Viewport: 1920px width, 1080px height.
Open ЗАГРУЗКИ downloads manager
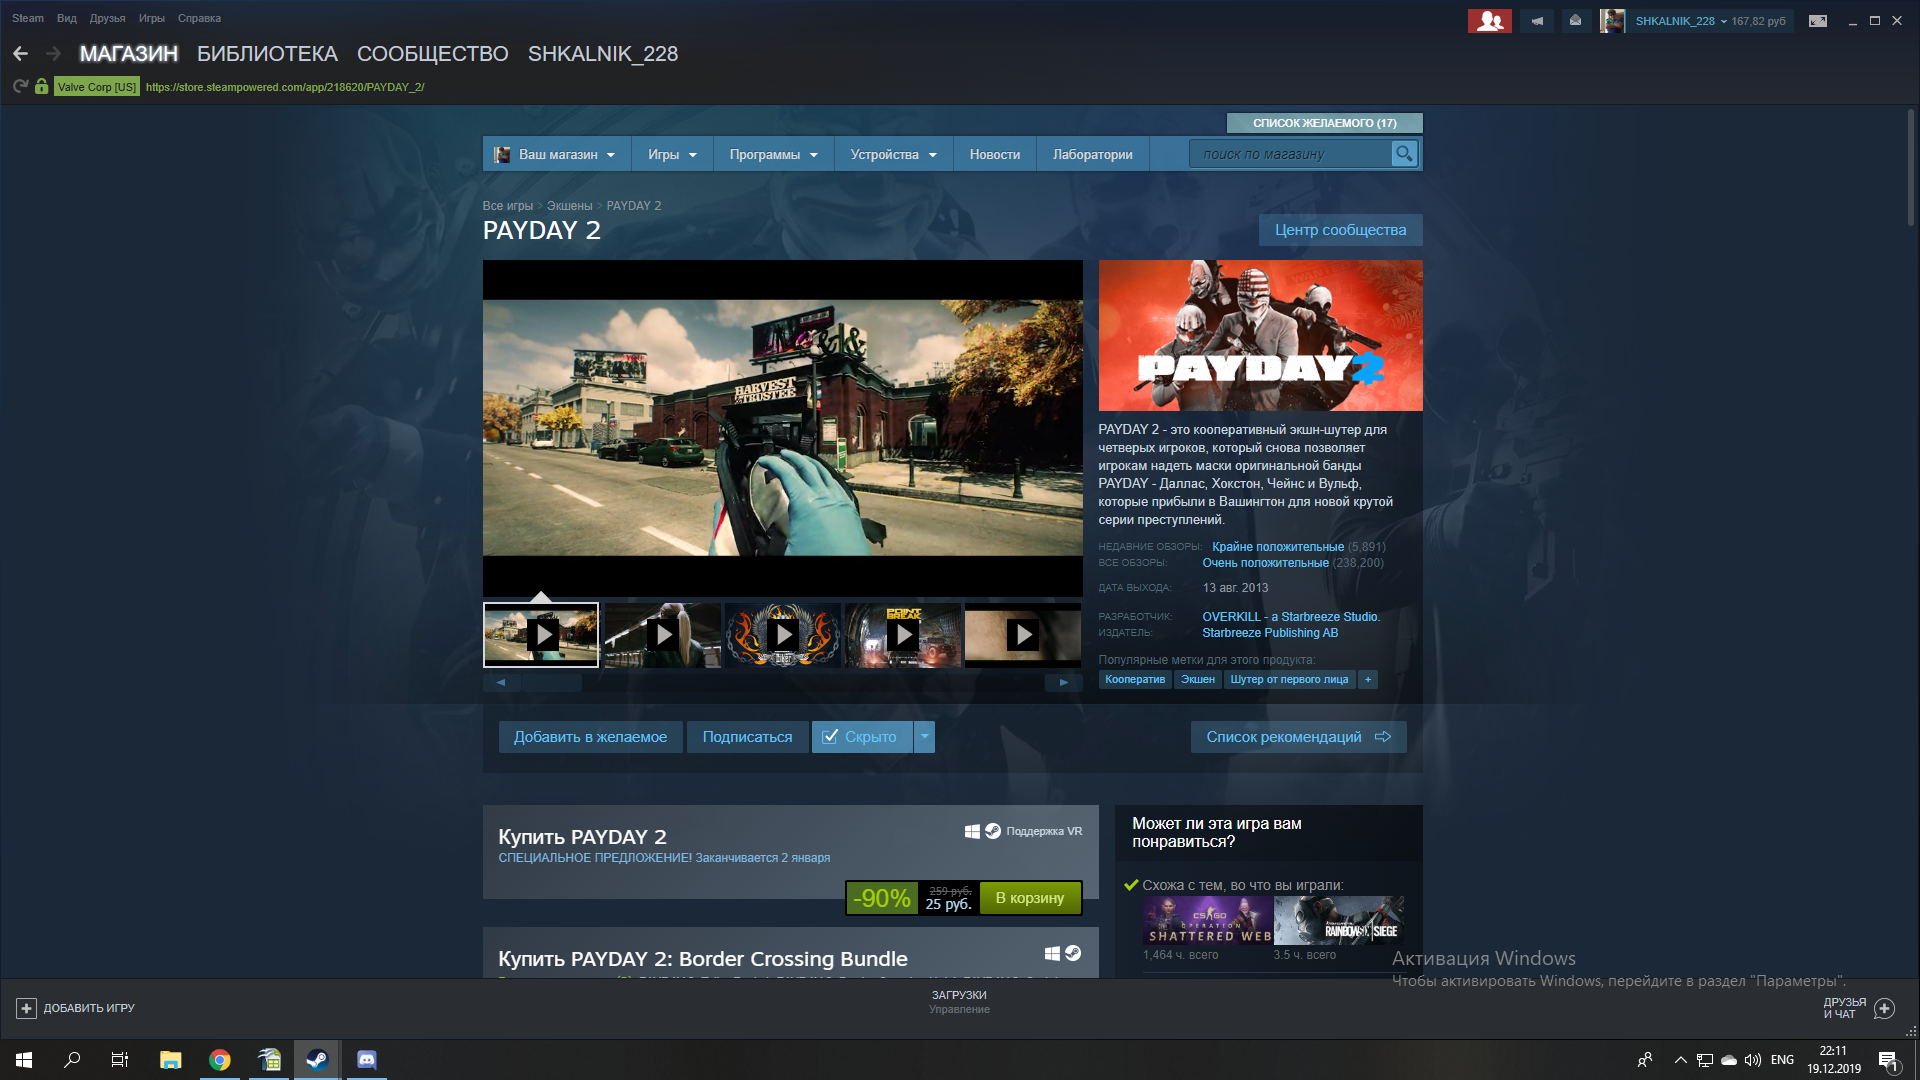click(x=959, y=995)
